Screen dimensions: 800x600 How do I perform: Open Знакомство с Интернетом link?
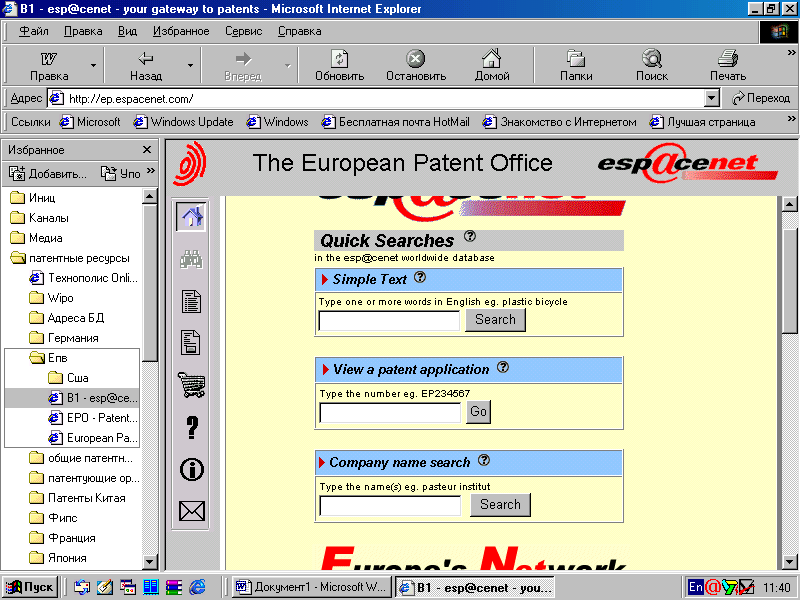tap(560, 122)
